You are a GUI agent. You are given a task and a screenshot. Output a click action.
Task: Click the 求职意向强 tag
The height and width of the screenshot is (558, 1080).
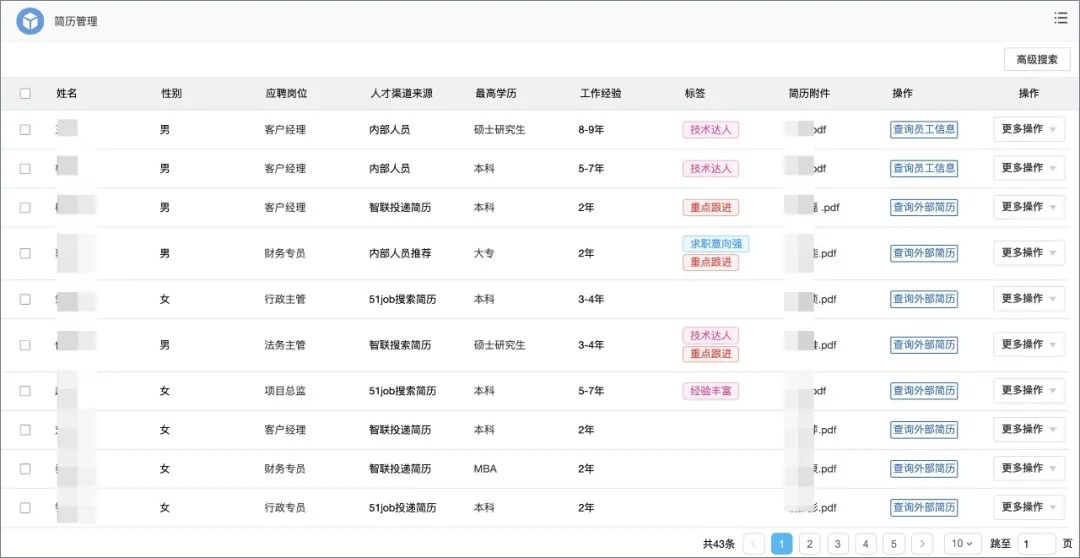click(716, 244)
